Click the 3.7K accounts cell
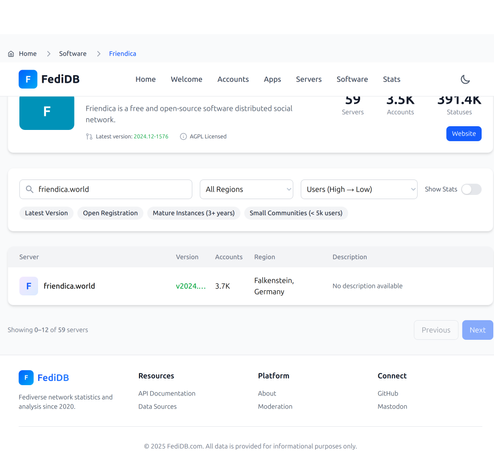This screenshot has width=494, height=466. (223, 286)
